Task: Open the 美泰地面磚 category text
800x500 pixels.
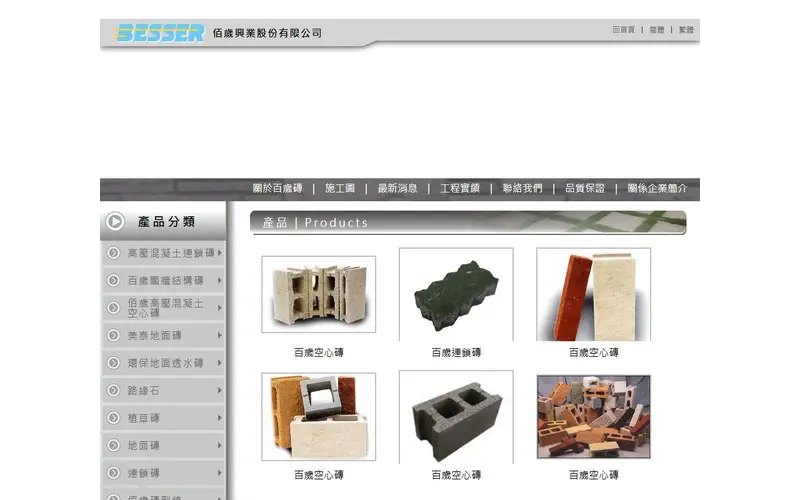Action: 155,336
